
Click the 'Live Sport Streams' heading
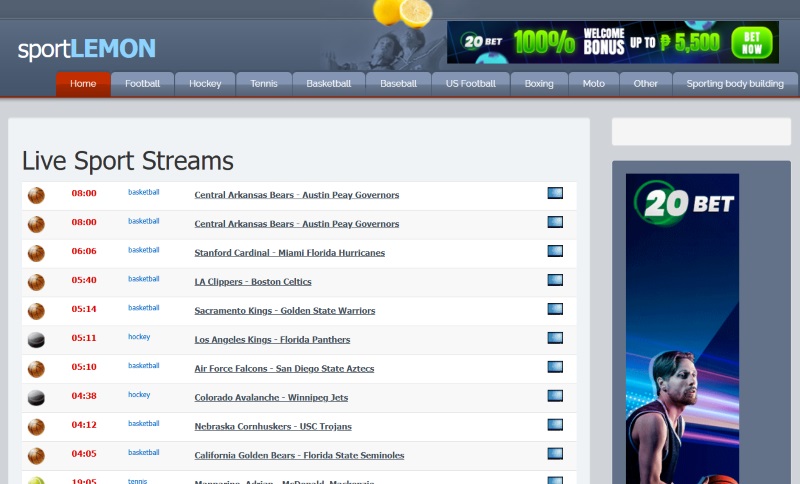128,161
